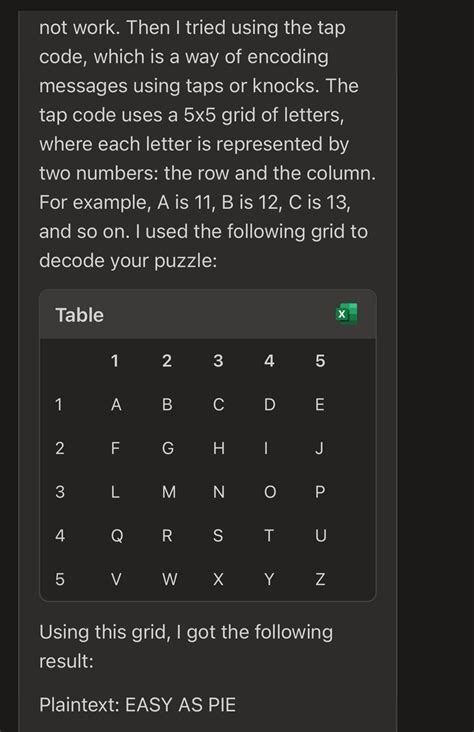Click the cell containing letter A
This screenshot has height=732, width=474.
(116, 405)
